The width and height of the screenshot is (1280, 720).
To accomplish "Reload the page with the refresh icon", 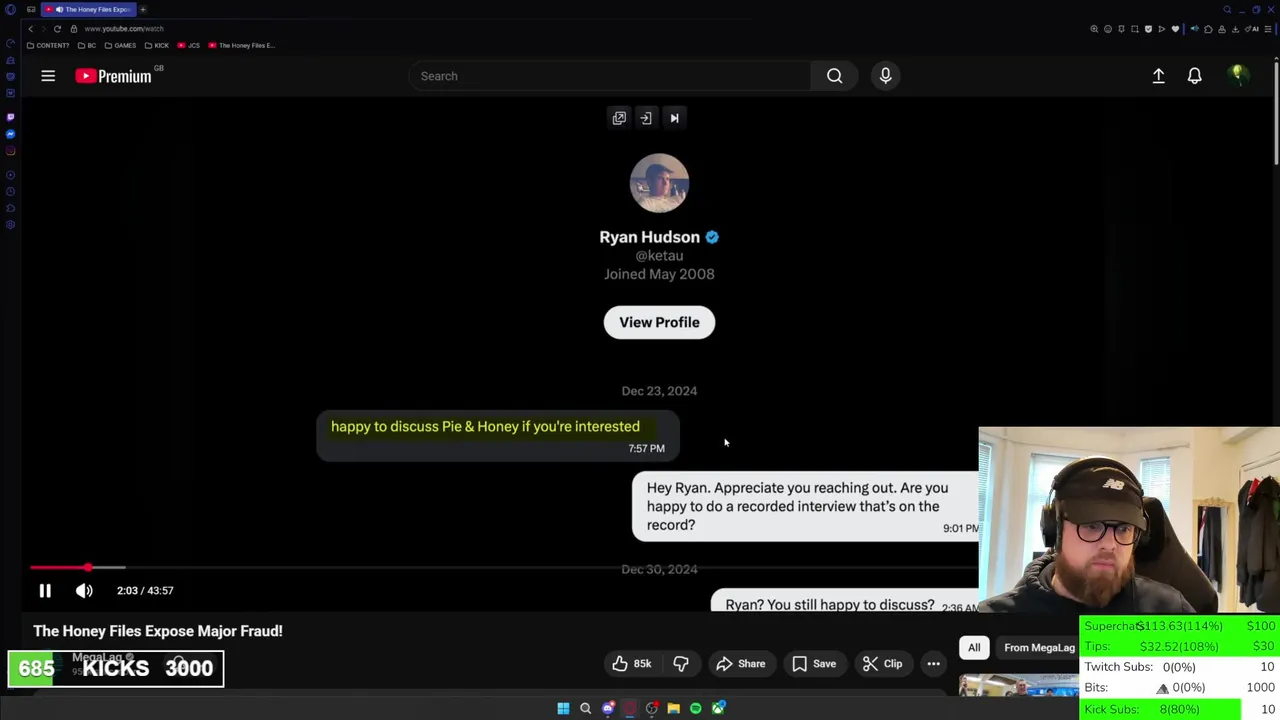I will point(57,29).
